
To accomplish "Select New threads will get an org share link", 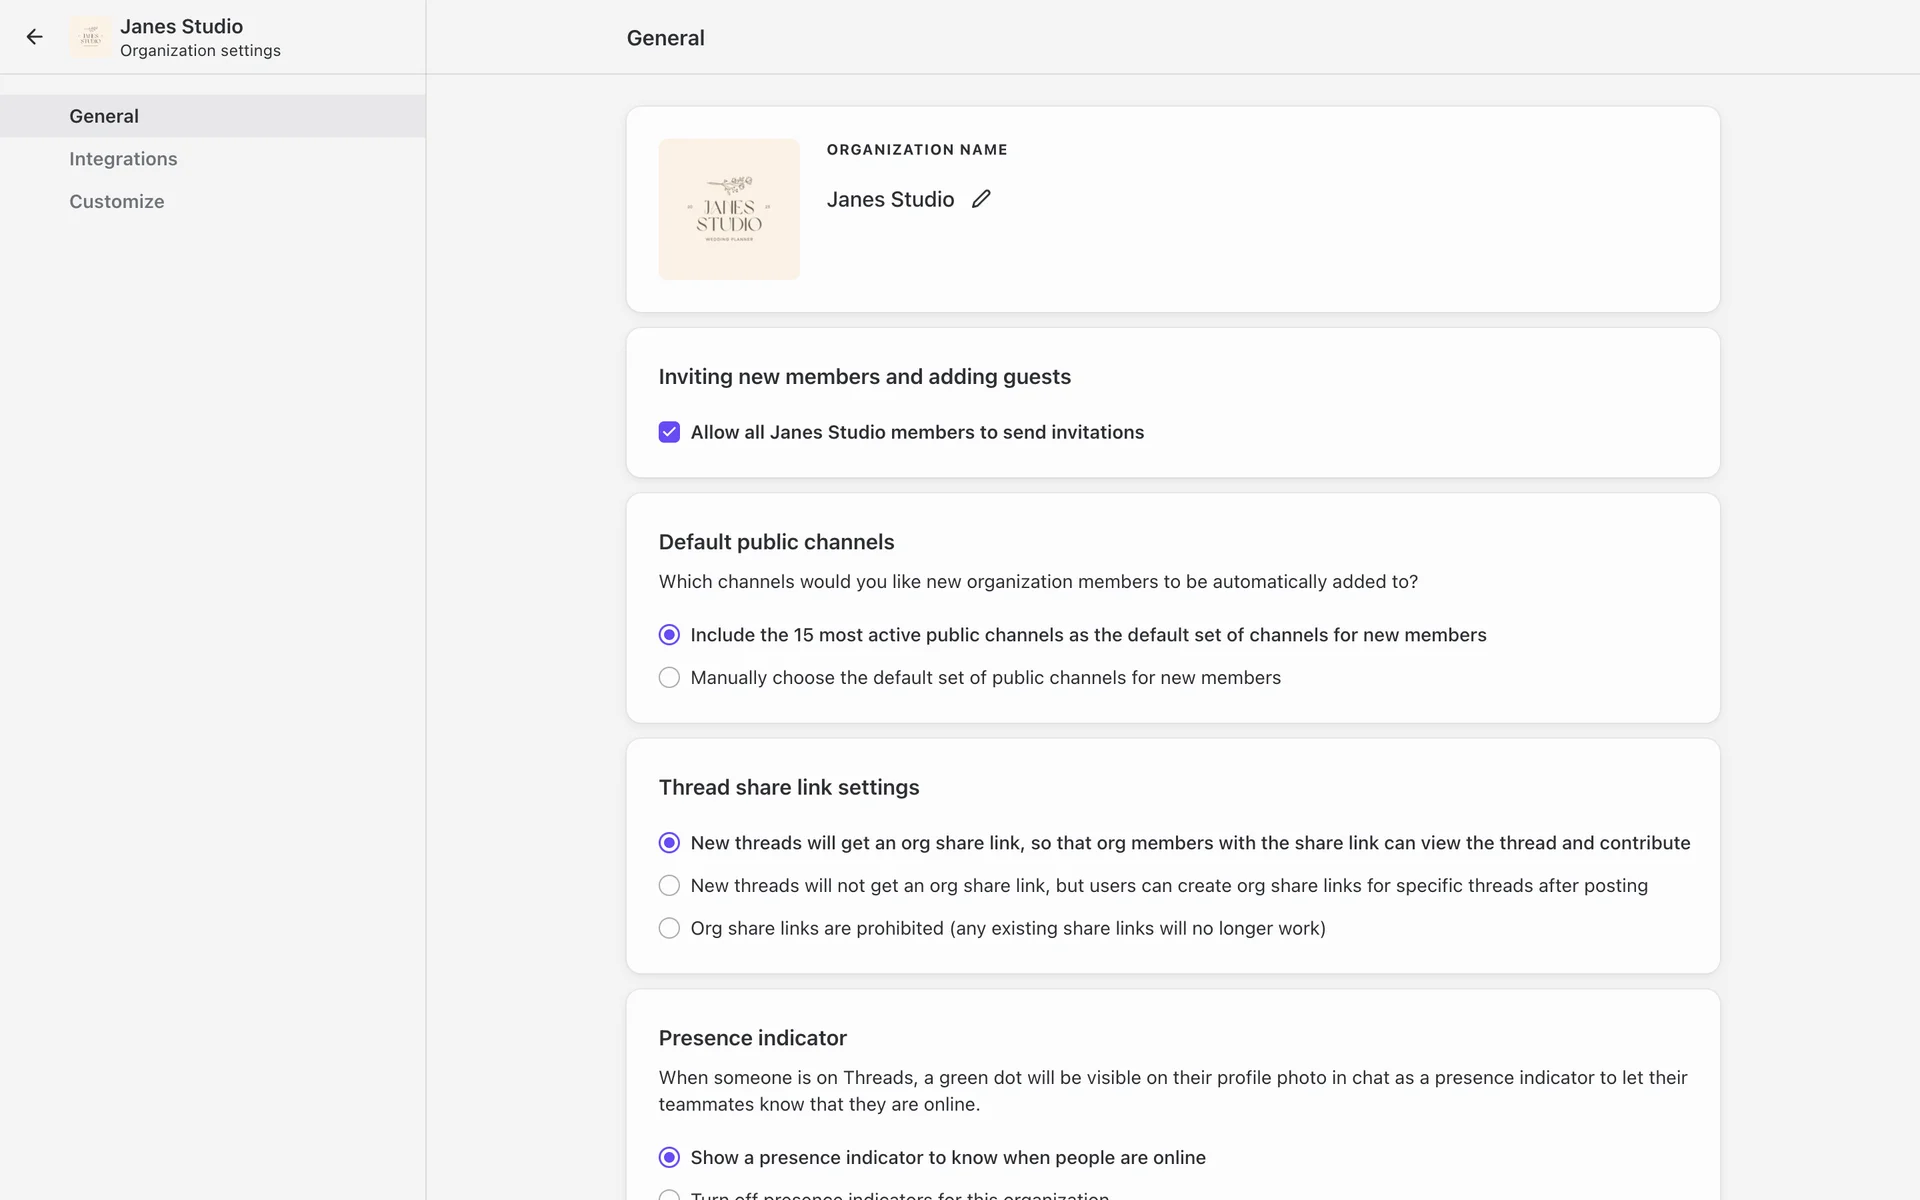I will 669,843.
